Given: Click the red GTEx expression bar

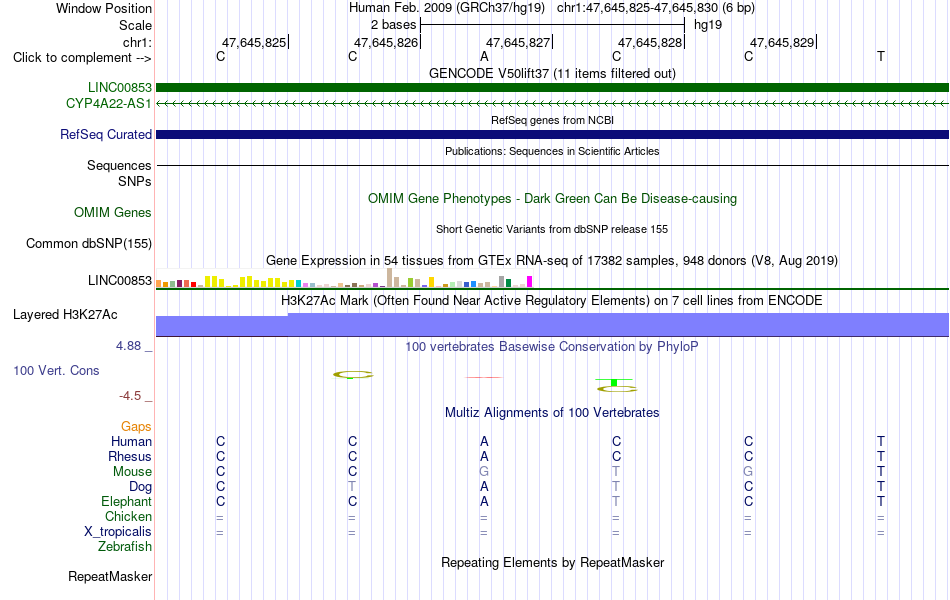Looking at the screenshot, I should [x=193, y=284].
